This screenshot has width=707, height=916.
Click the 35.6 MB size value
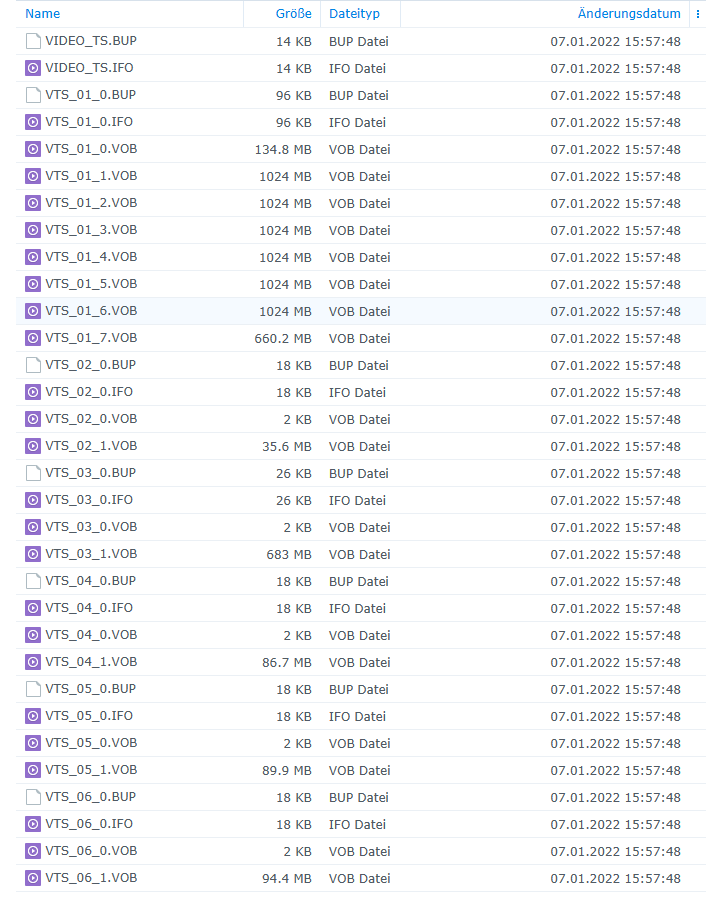pos(286,446)
